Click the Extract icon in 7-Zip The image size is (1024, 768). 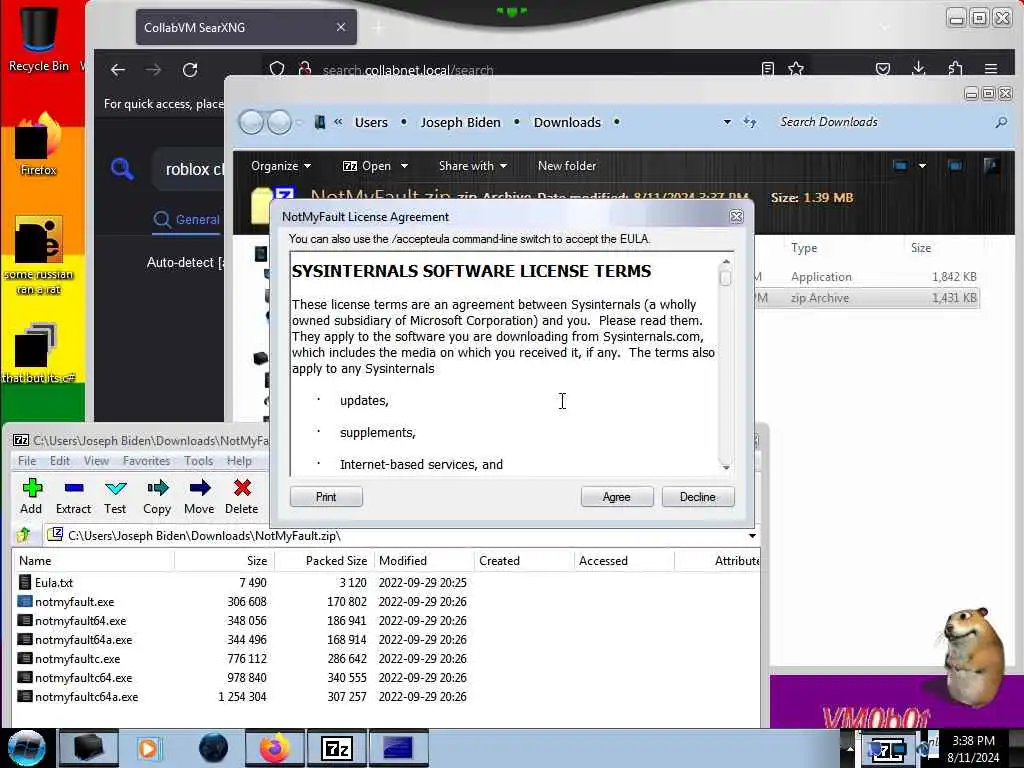click(74, 488)
